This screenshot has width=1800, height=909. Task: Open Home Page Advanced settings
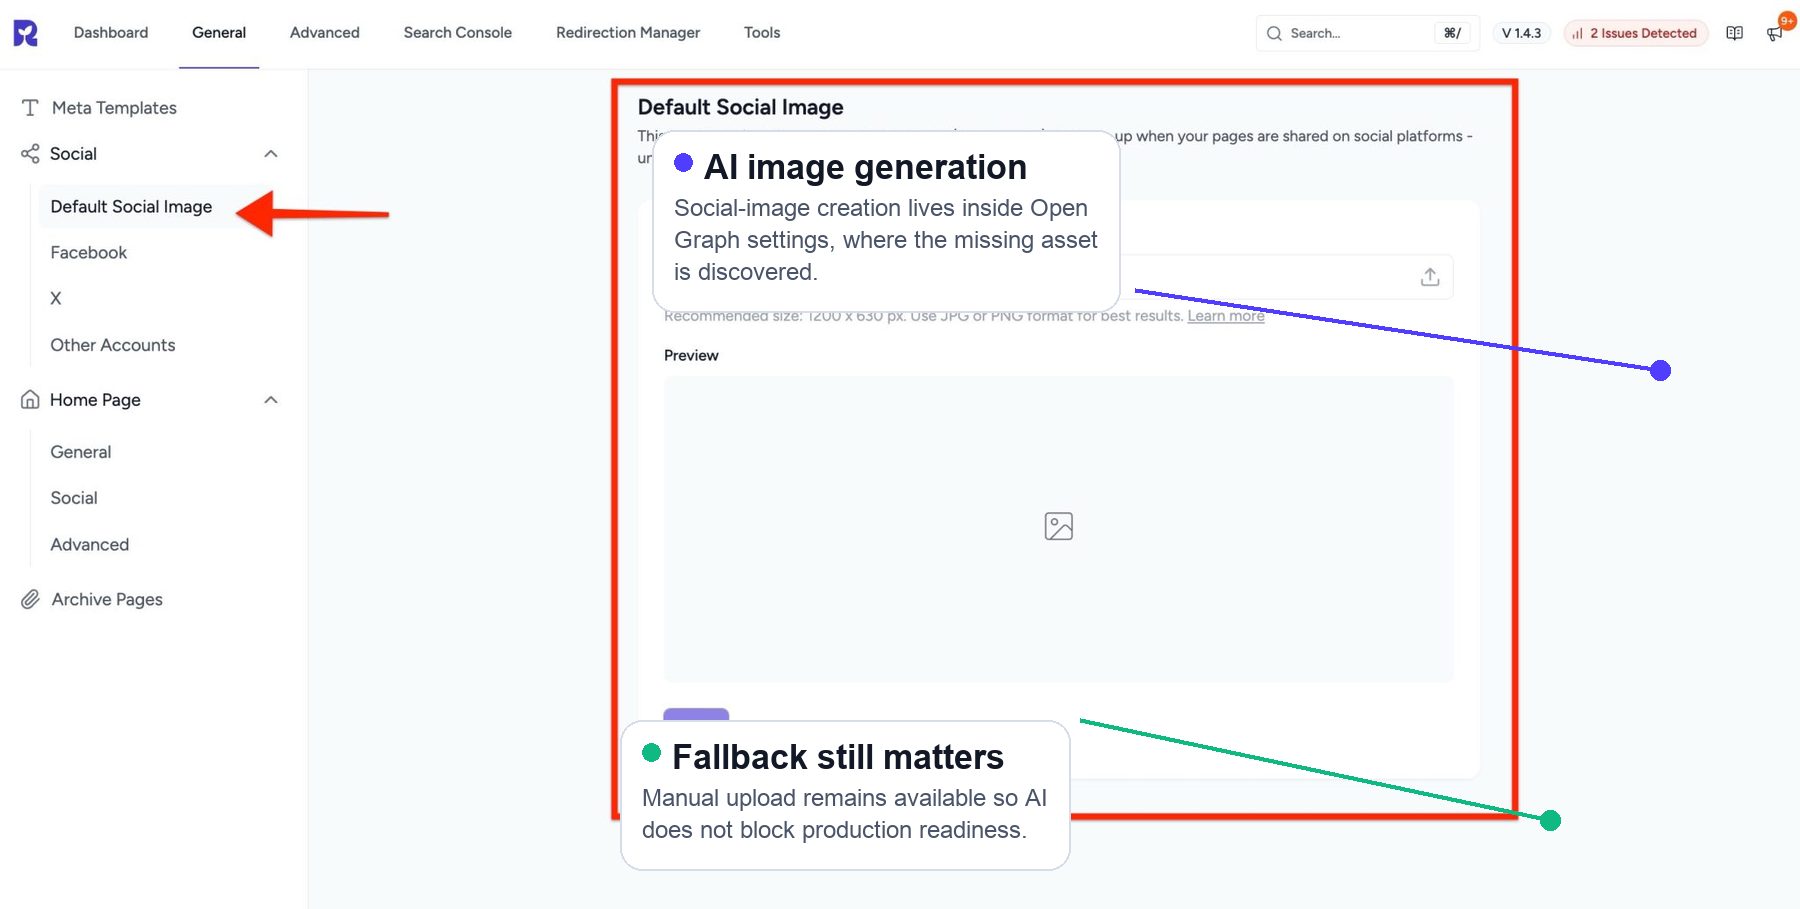(90, 545)
